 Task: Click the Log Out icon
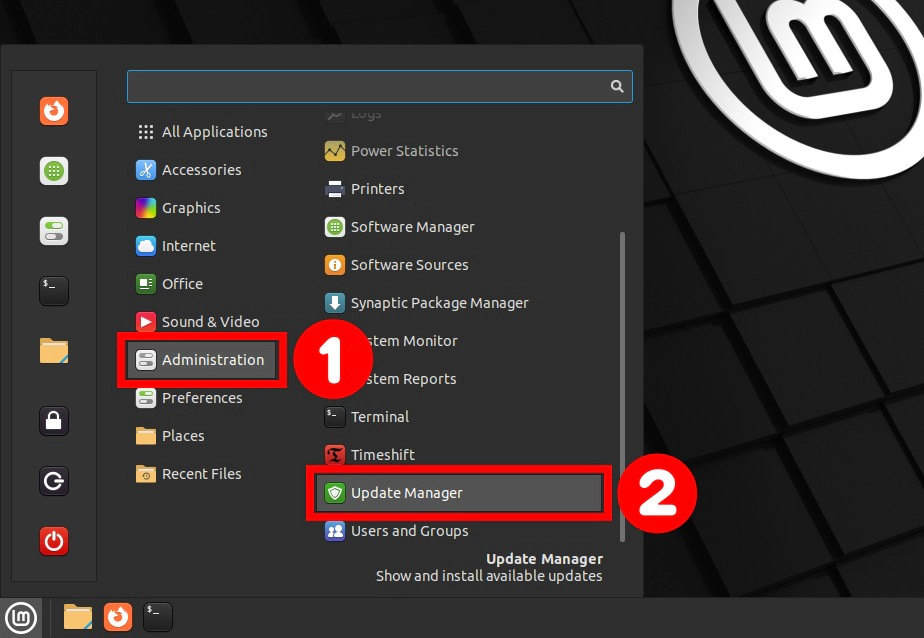[54, 481]
